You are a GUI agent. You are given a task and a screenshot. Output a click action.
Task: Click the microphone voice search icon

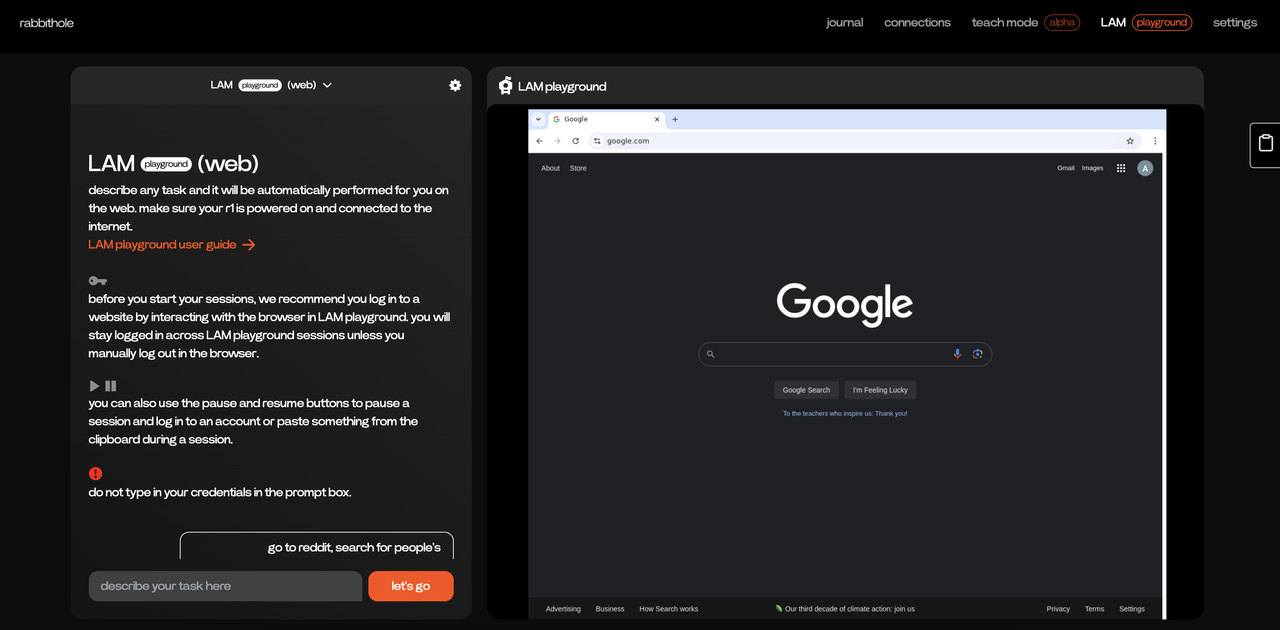click(957, 354)
